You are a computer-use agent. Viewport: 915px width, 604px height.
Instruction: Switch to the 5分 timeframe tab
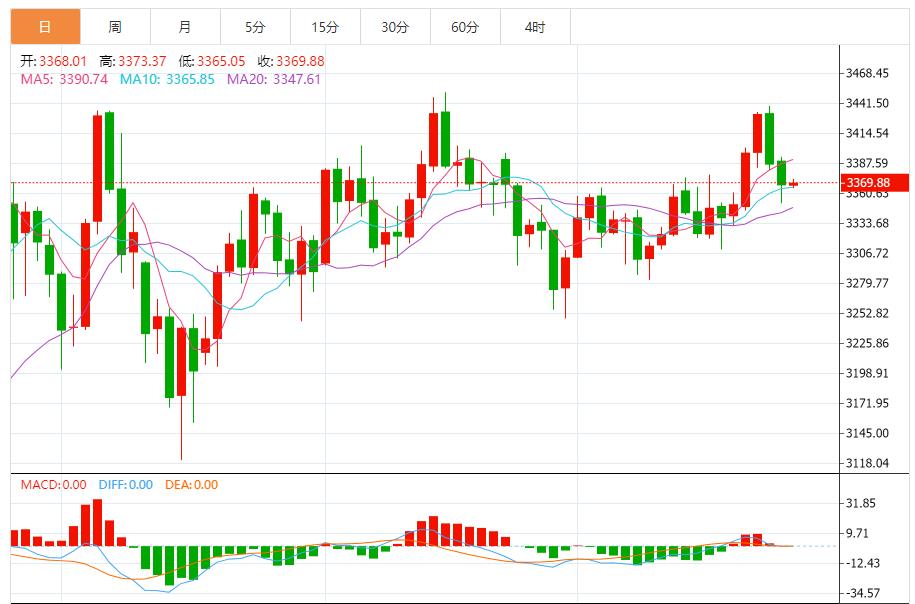click(255, 27)
